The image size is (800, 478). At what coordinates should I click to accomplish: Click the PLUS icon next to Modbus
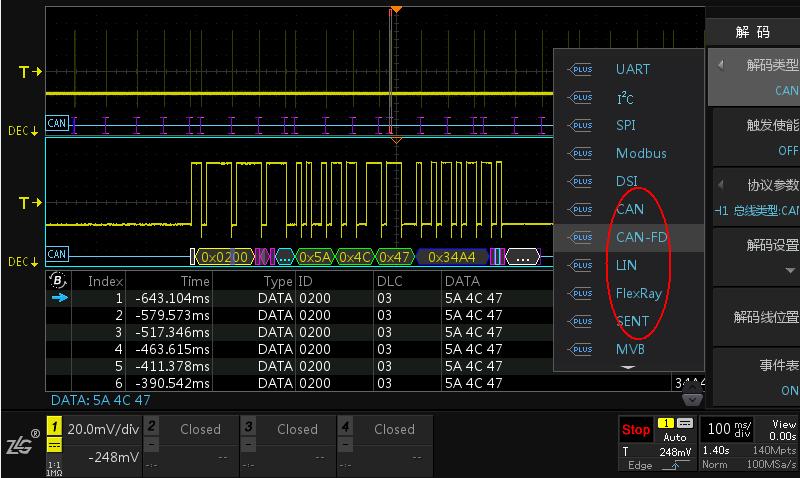(x=580, y=153)
